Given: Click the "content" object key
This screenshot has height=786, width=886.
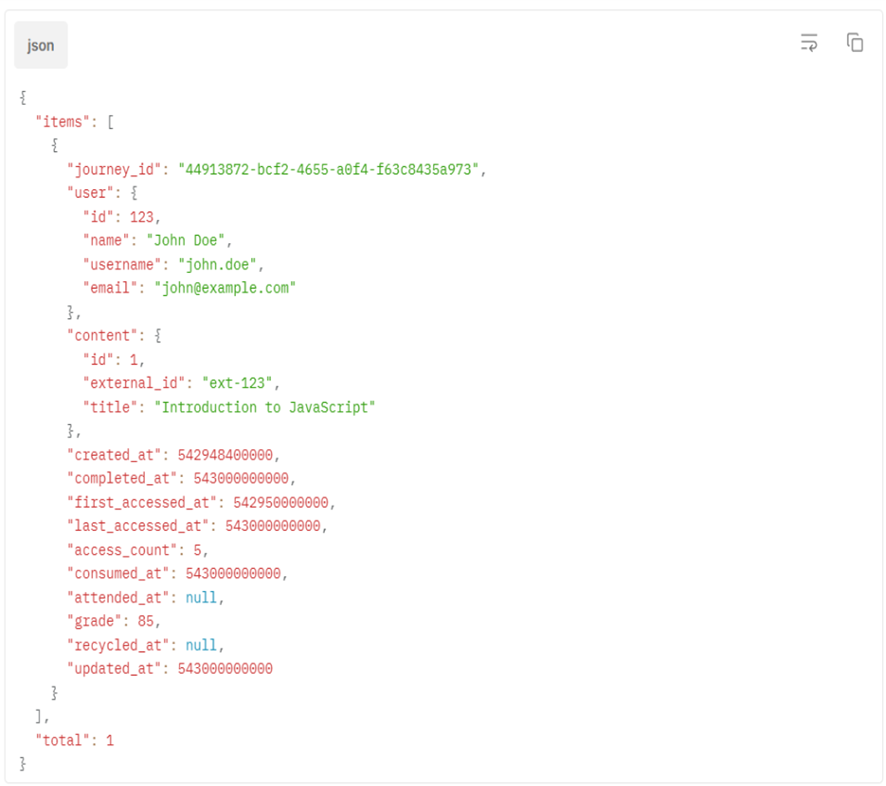Looking at the screenshot, I should pos(103,336).
